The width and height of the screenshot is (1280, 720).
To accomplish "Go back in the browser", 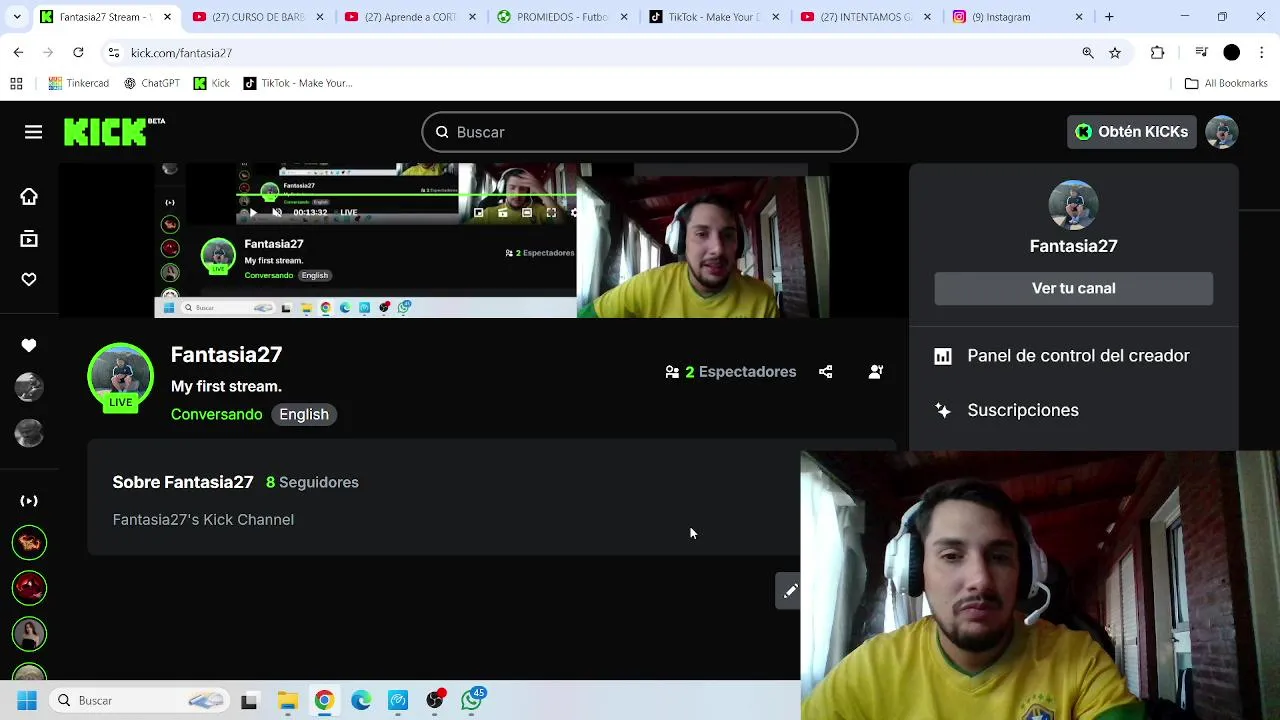I will click(18, 53).
